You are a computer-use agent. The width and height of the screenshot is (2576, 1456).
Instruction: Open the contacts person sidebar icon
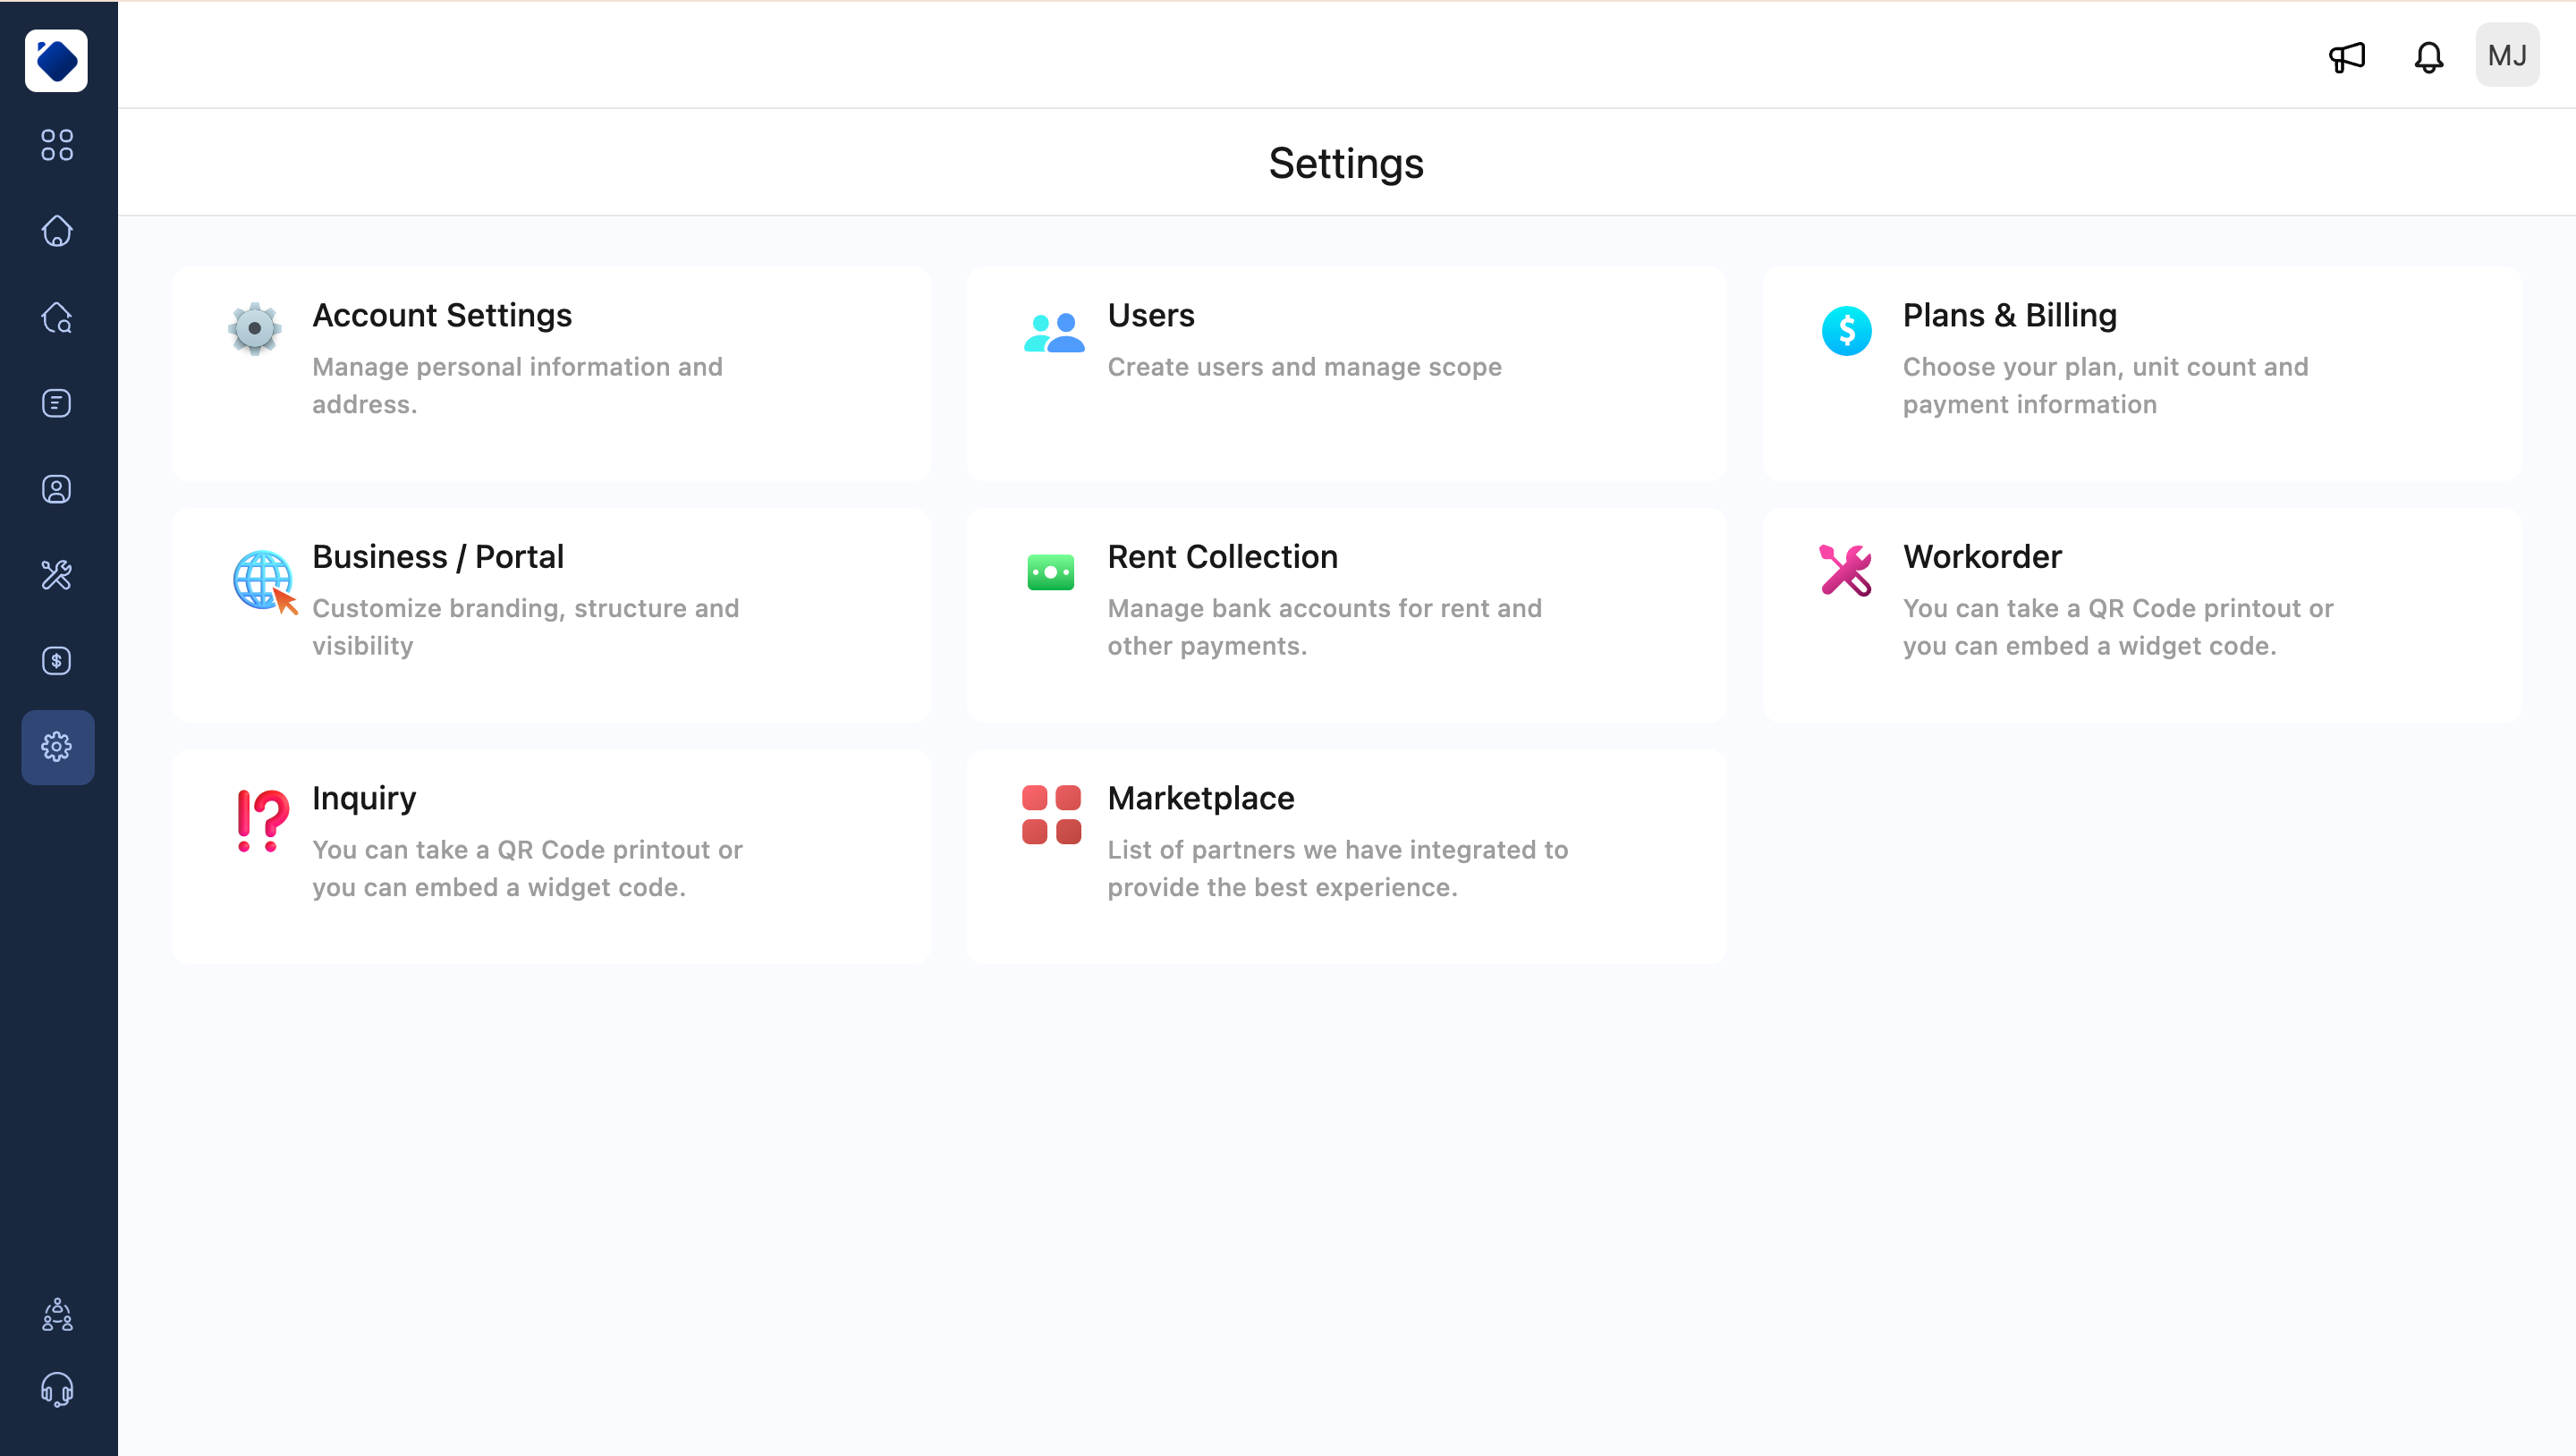click(x=57, y=489)
